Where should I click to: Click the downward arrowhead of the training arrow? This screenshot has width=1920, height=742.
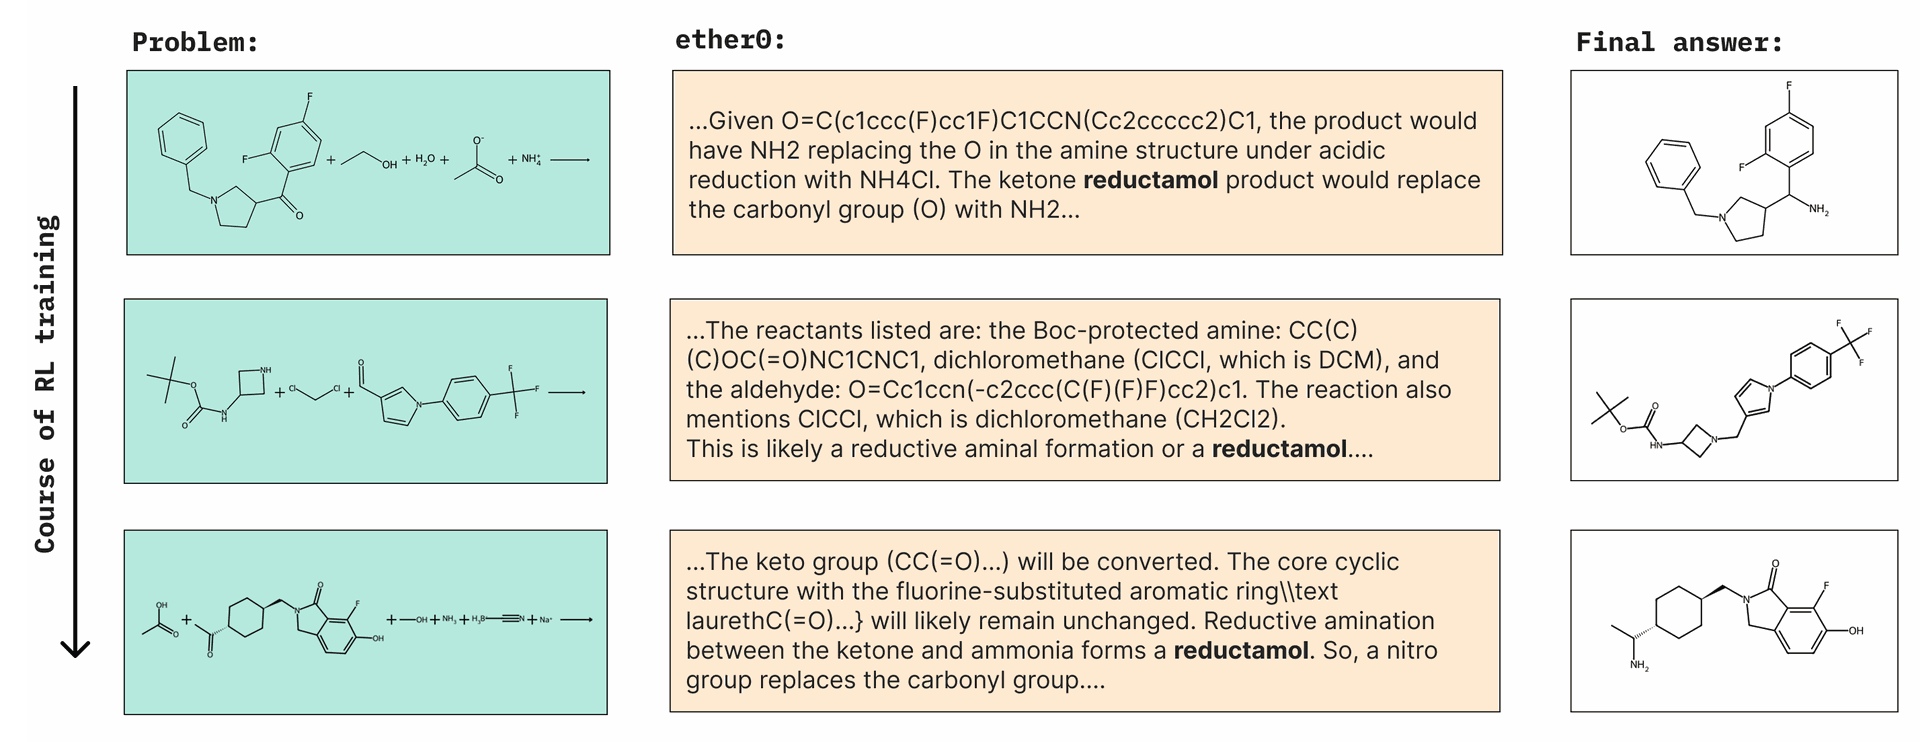(75, 648)
